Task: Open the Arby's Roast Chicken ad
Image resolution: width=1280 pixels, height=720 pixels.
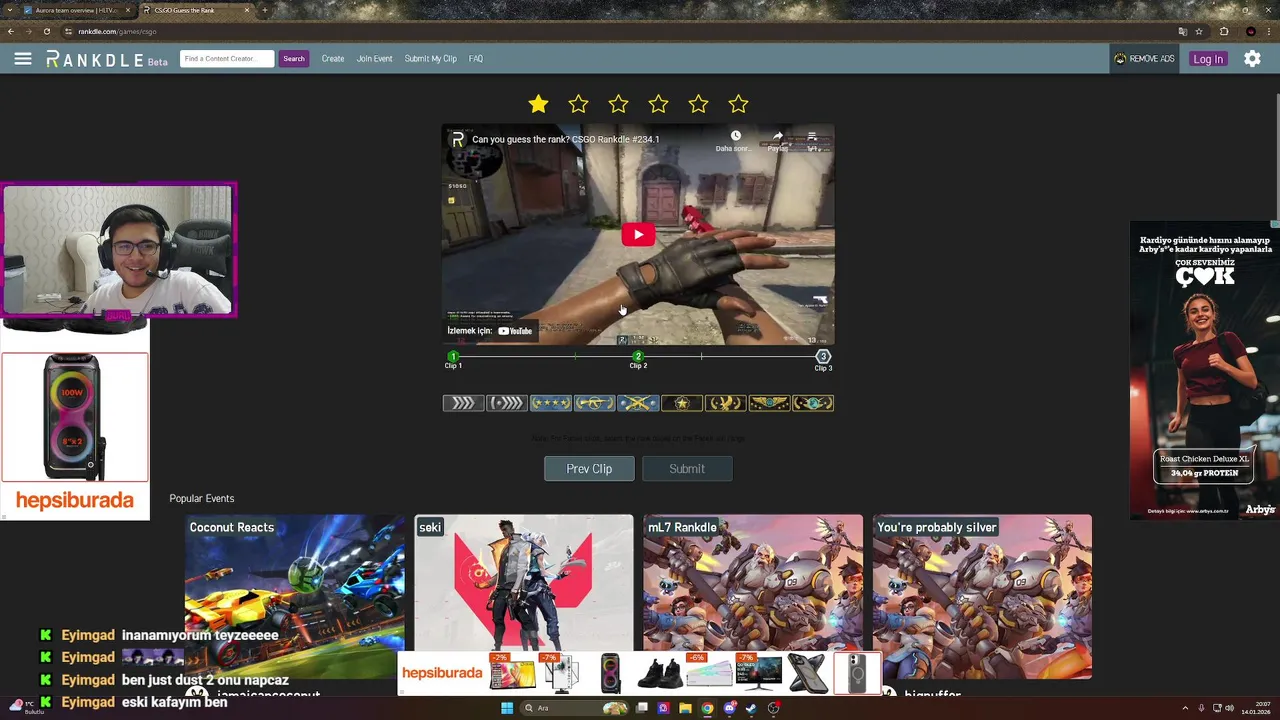Action: (x=1204, y=370)
